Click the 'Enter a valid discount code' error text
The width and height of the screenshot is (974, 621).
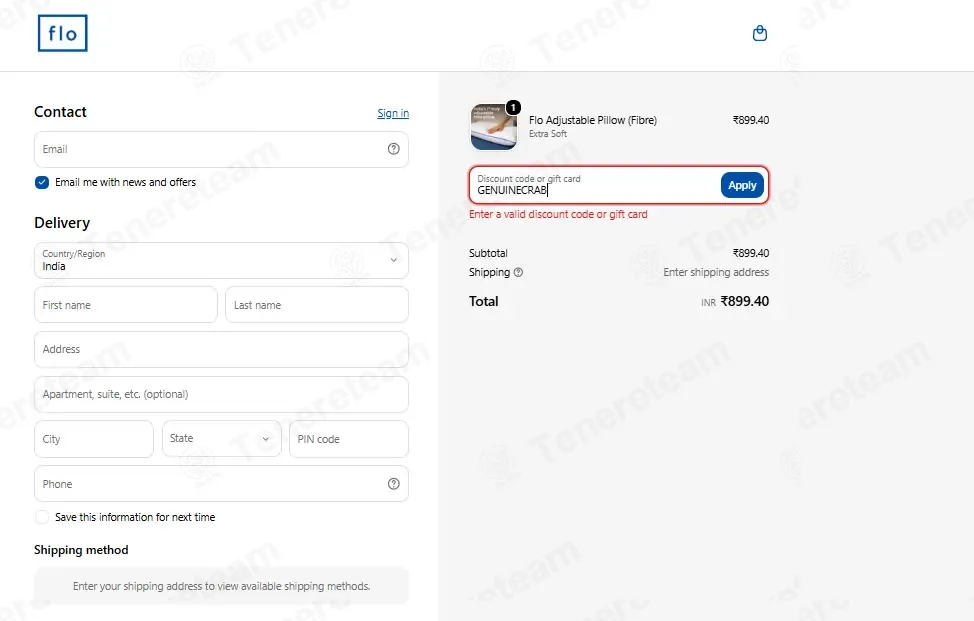click(558, 214)
